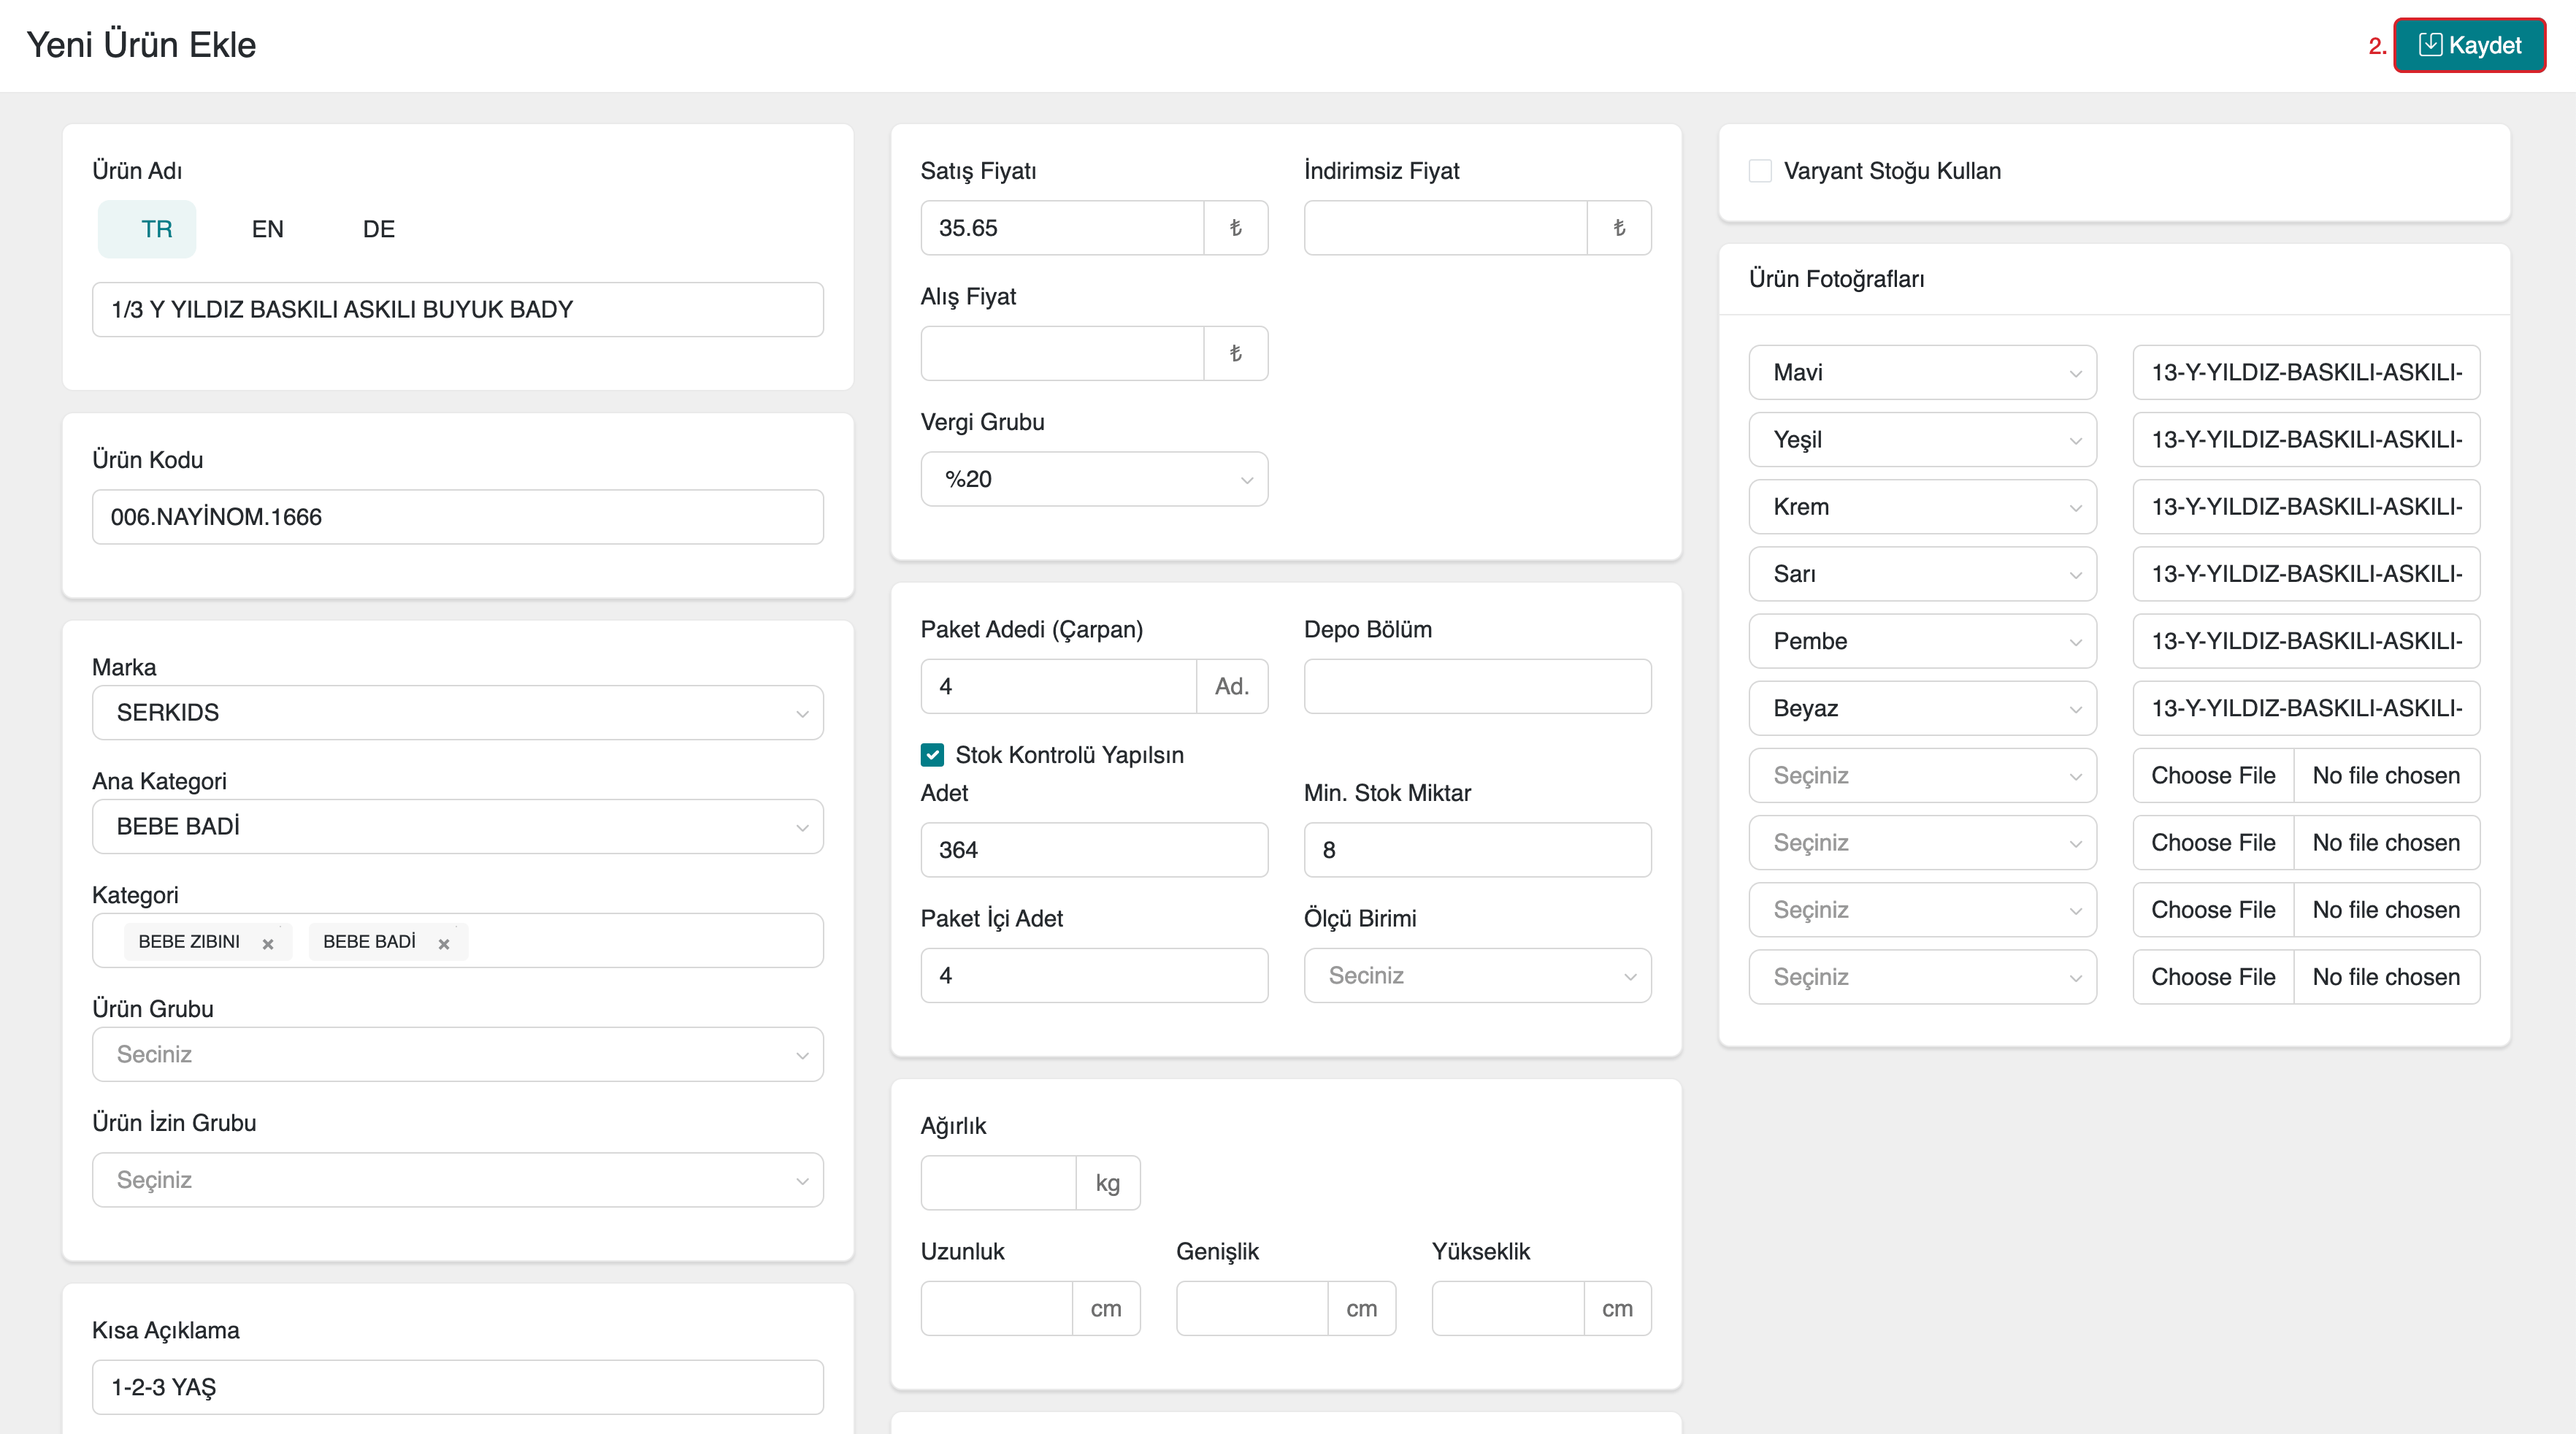
Task: Remove the BEBE ZIBINI category tag
Action: tap(268, 943)
